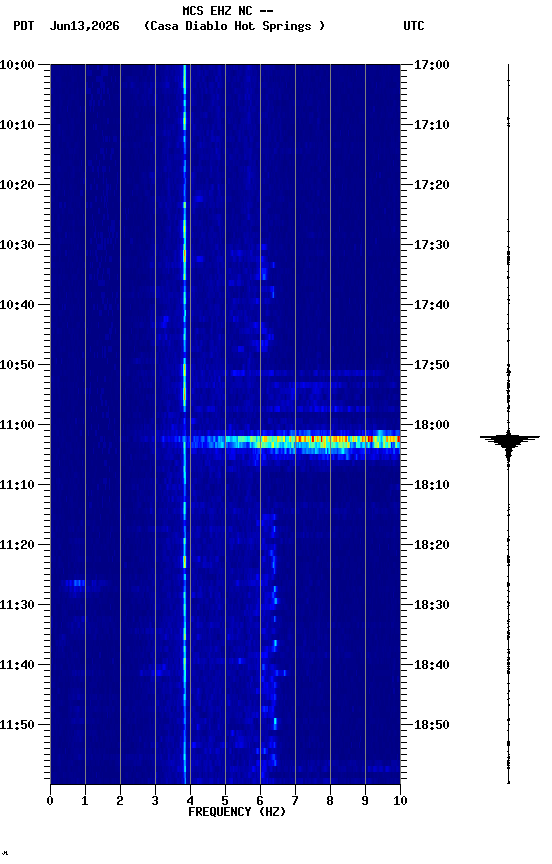Click the date 'Jun13,2026'
This screenshot has height=864, width=552.
pos(84,26)
